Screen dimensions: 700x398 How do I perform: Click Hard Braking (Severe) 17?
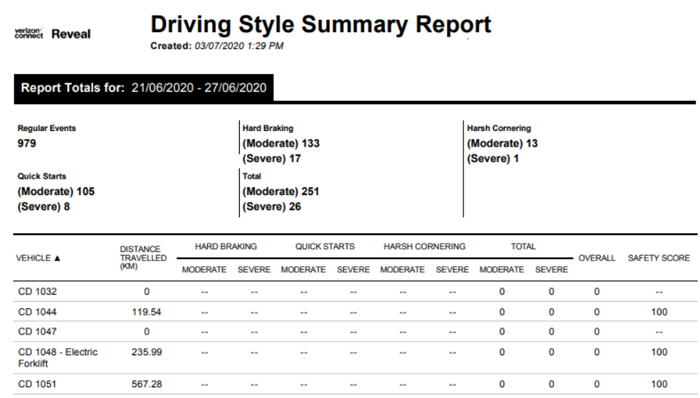[x=271, y=159]
